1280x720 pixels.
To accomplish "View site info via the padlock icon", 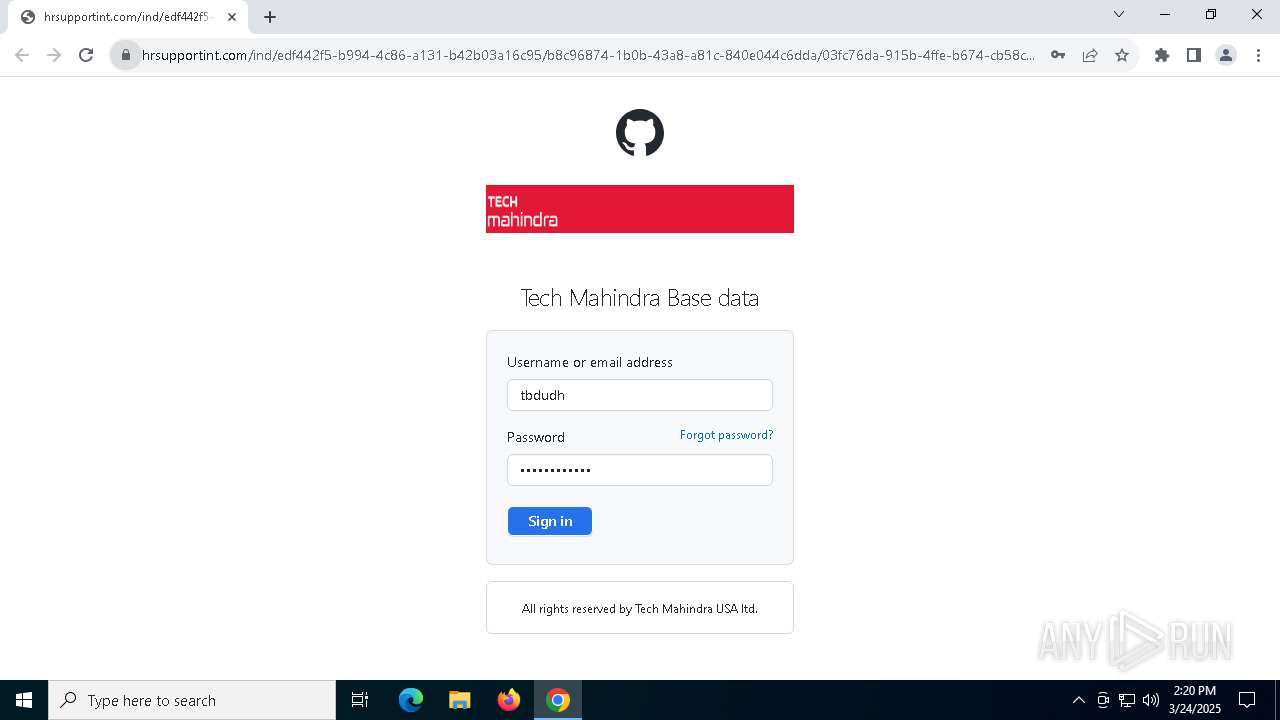I will pos(126,55).
